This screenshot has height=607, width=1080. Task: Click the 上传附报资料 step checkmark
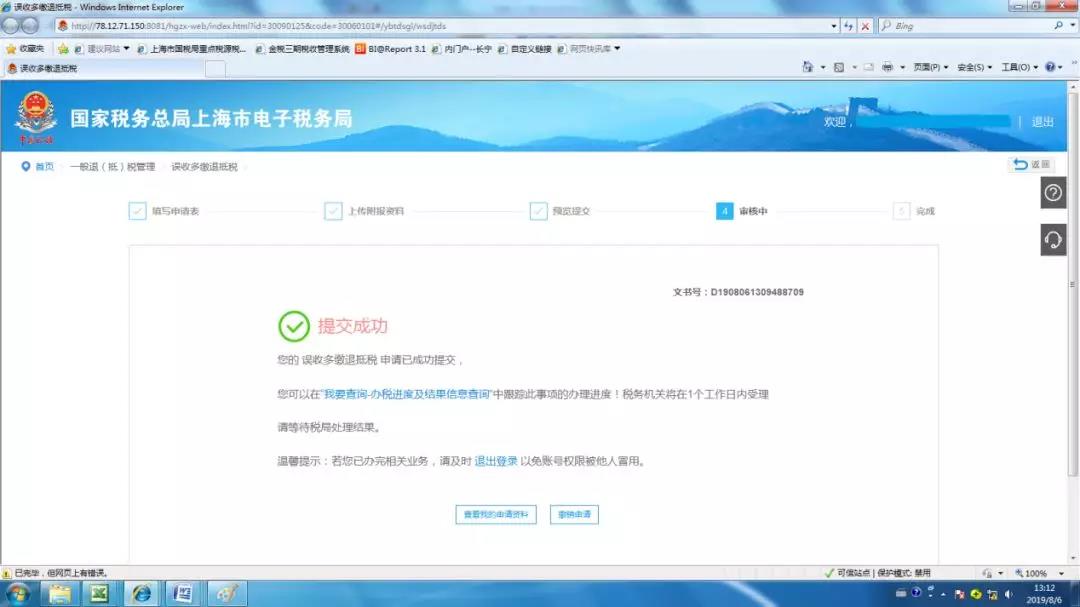[333, 211]
